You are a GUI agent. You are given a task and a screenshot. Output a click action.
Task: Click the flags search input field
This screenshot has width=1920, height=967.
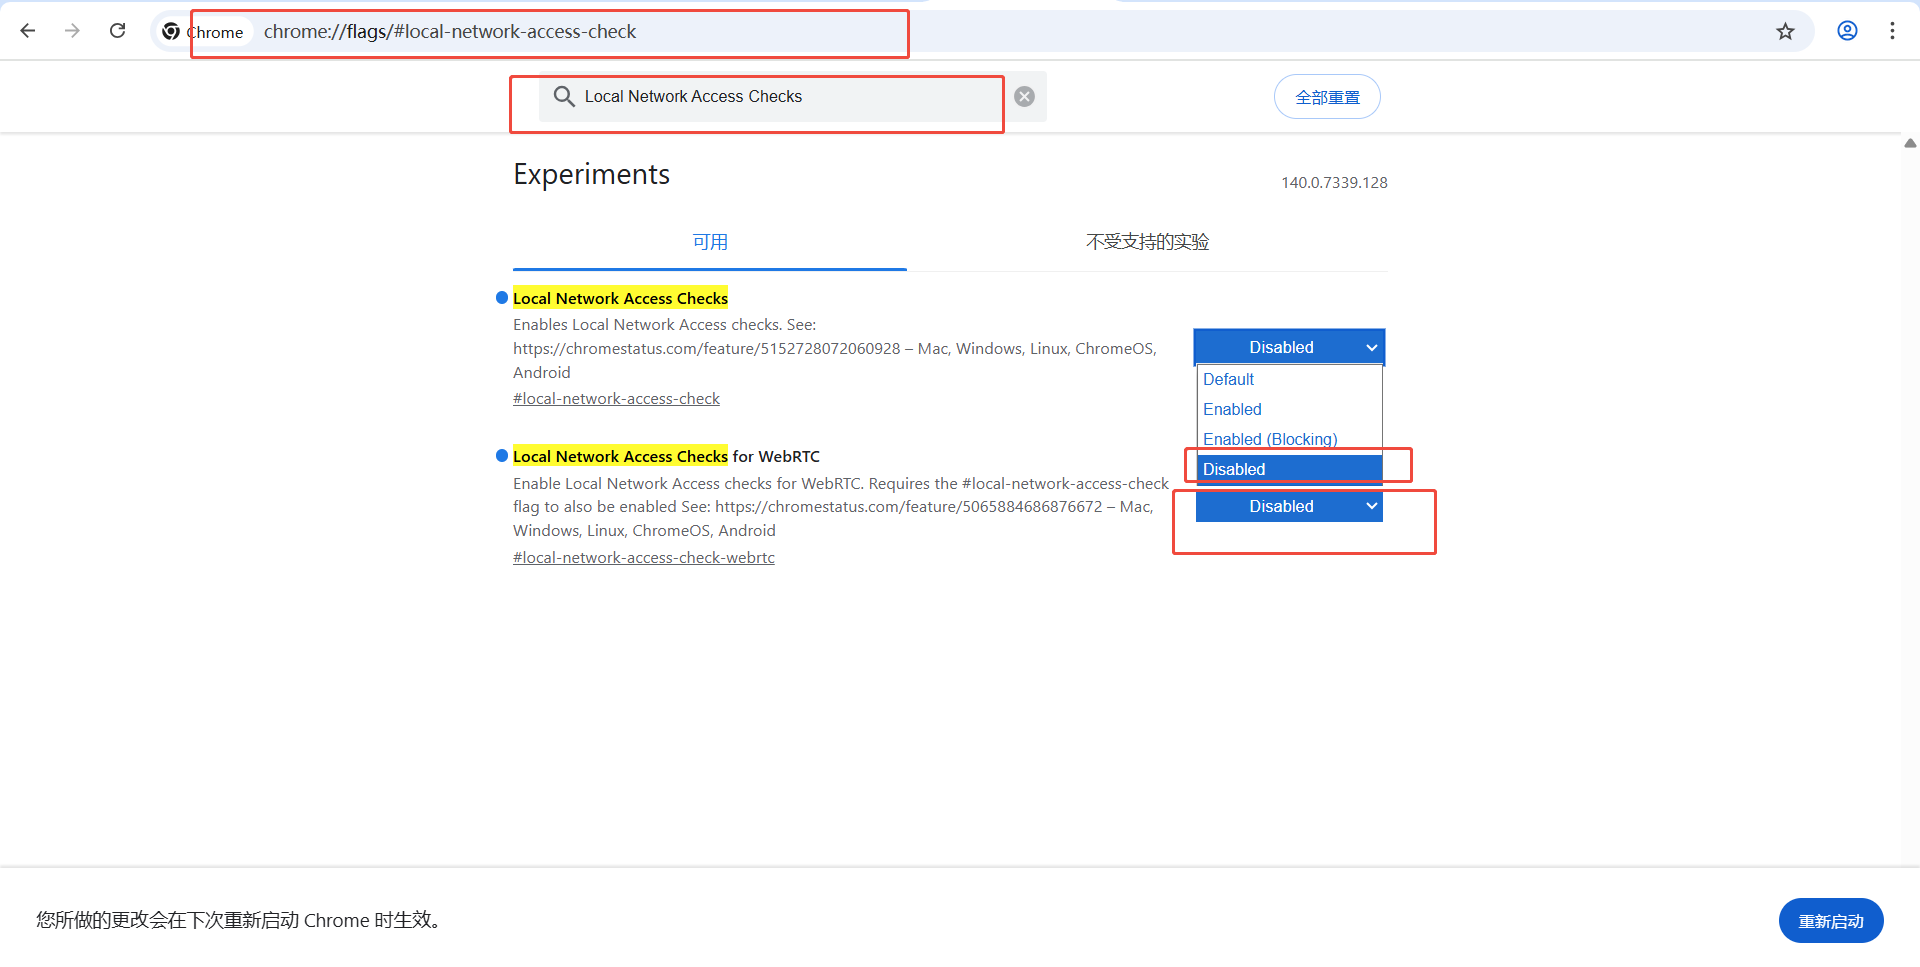point(780,97)
